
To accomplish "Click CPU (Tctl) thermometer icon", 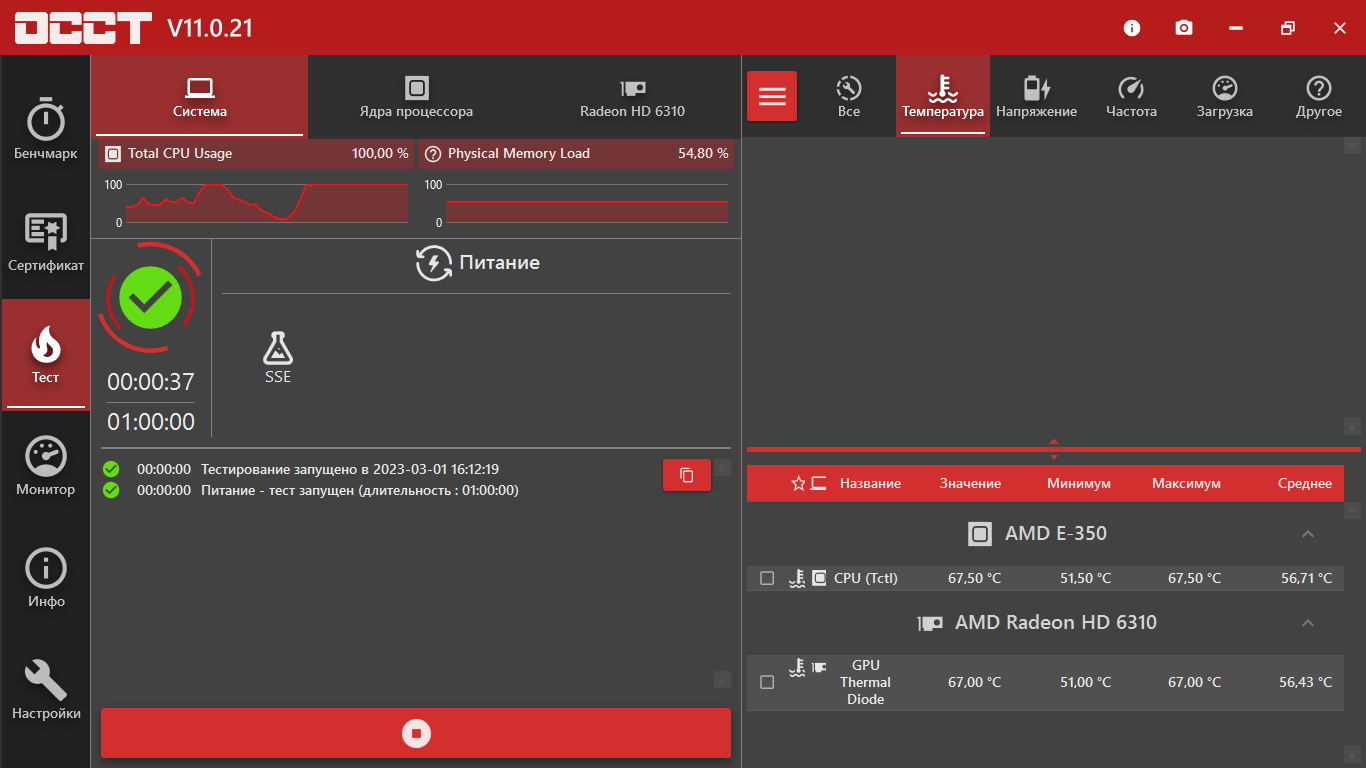I will click(x=797, y=578).
